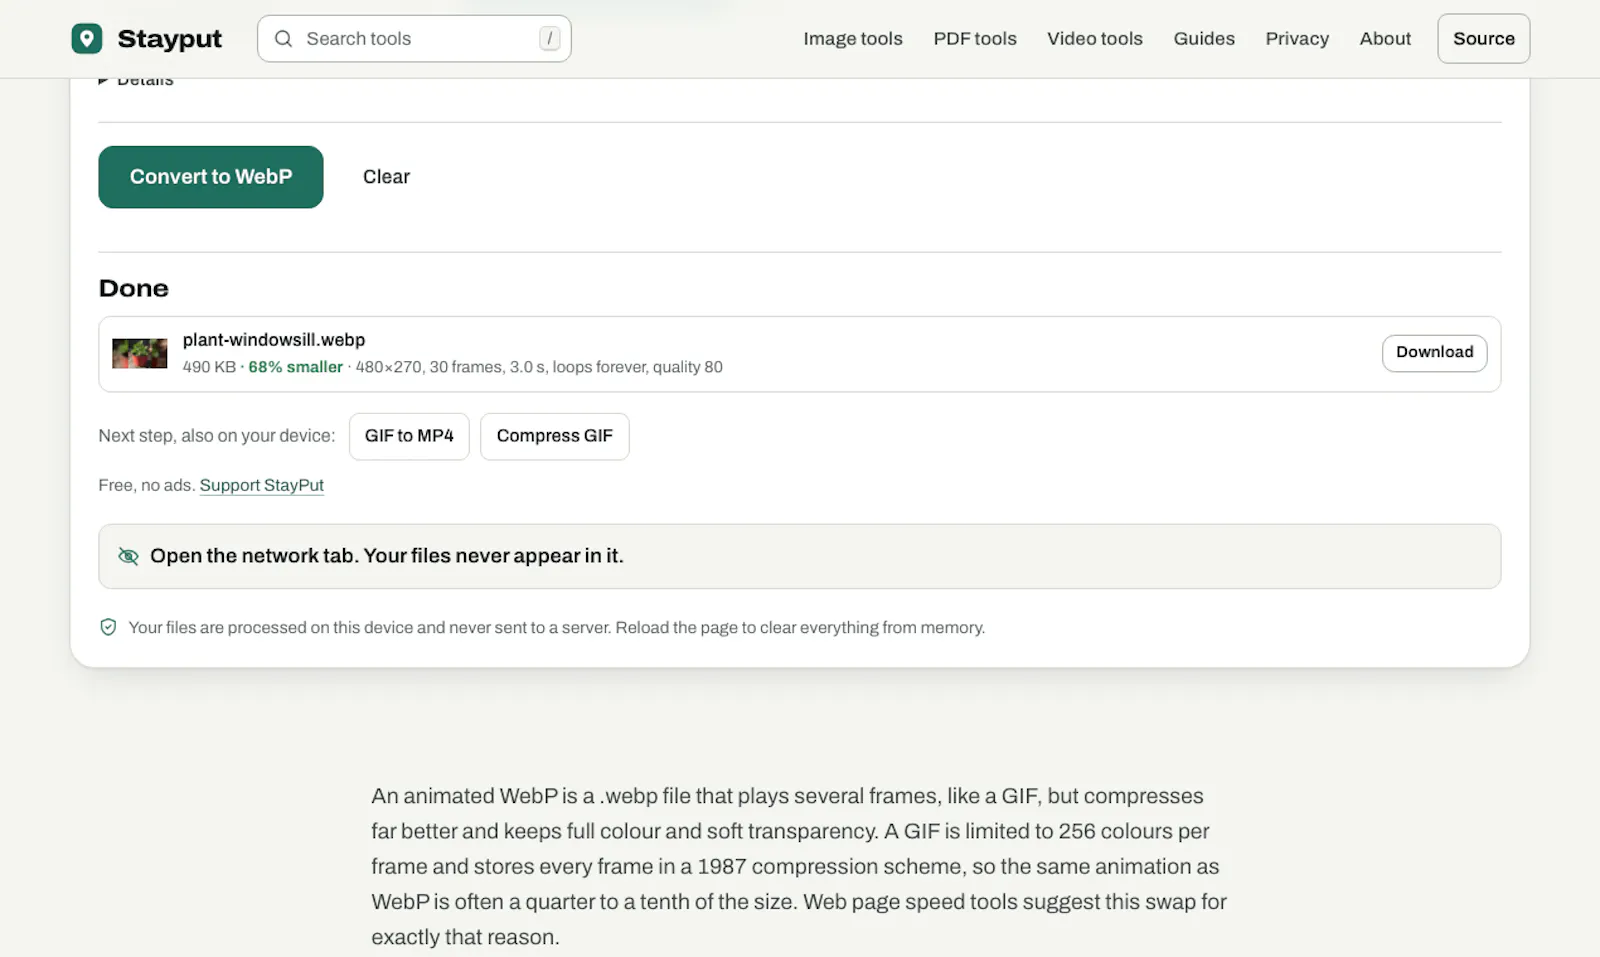Click the "An animated WebP" paragraph
This screenshot has height=957, width=1600.
(x=799, y=866)
